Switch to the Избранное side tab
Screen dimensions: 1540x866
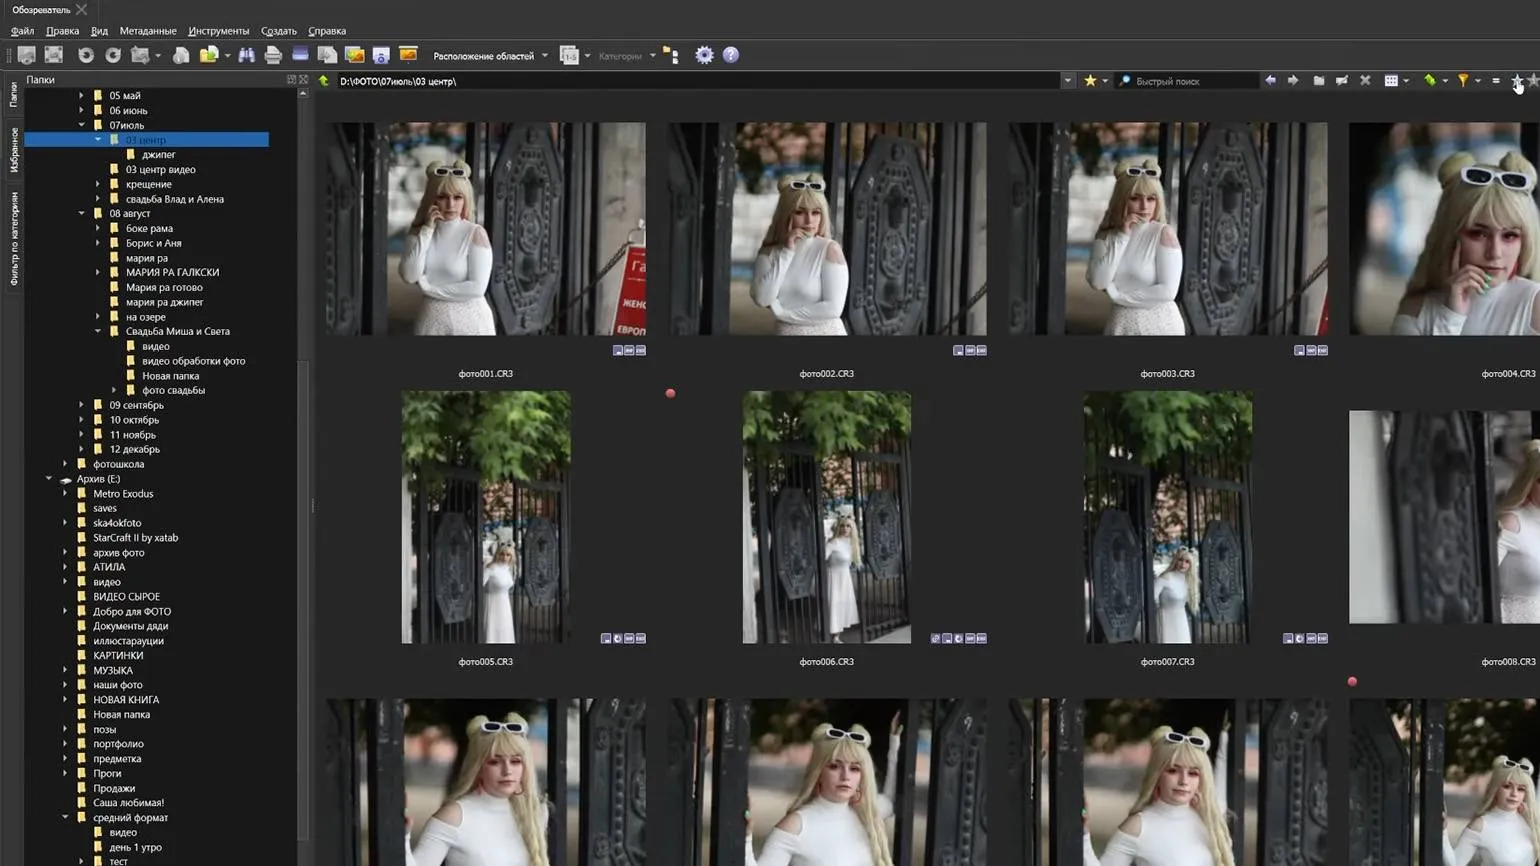point(14,150)
